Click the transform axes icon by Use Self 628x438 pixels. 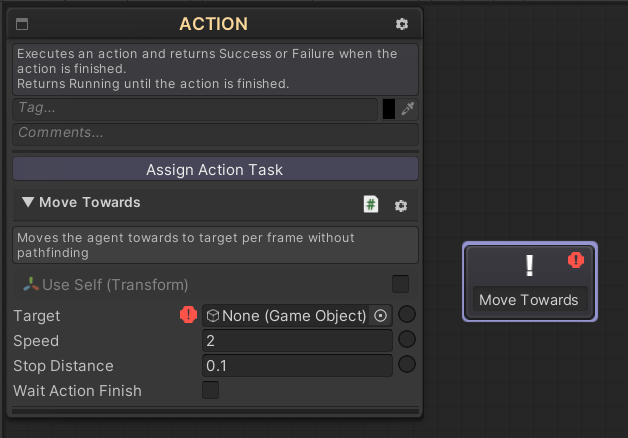coord(31,284)
